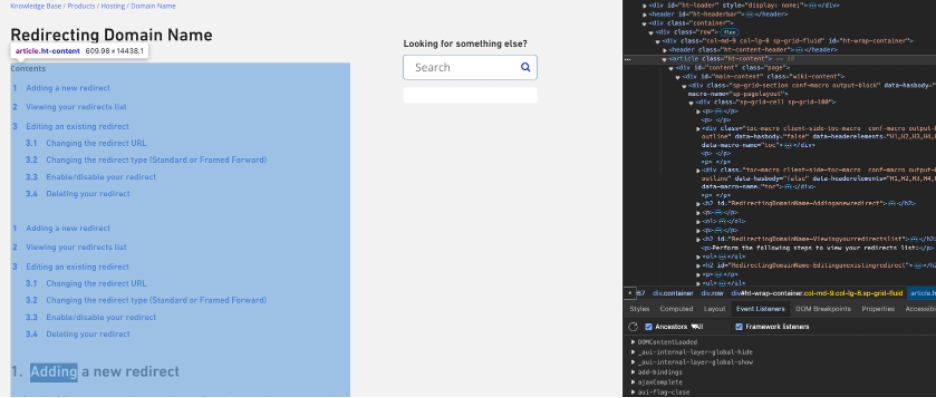Click Editing an existing redirect in second contents list
Viewport: 936px width, 398px height.
click(78, 267)
